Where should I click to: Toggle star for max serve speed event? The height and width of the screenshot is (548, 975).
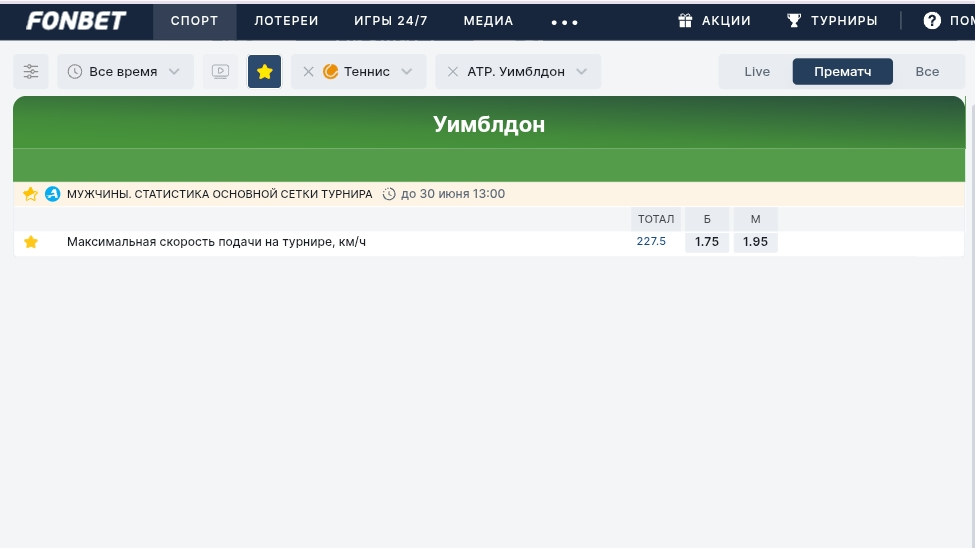(30, 242)
